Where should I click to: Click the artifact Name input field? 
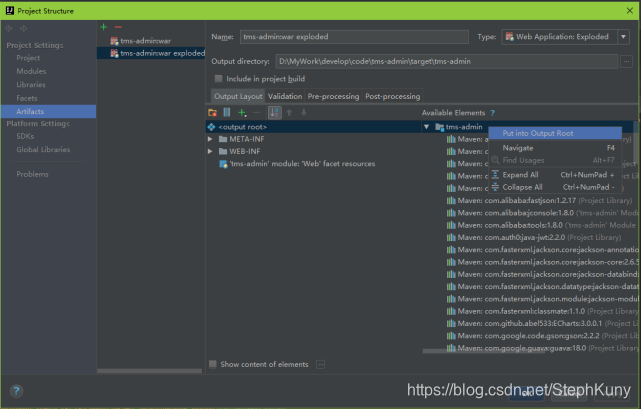[354, 37]
